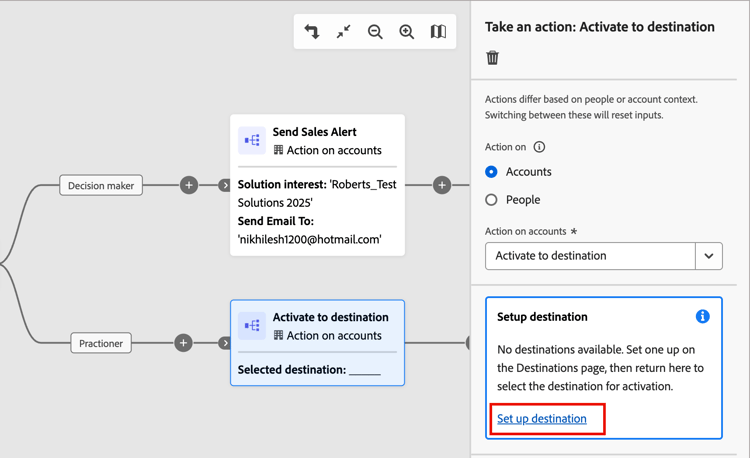Select the People radio button
This screenshot has width=750, height=458.
pos(491,200)
